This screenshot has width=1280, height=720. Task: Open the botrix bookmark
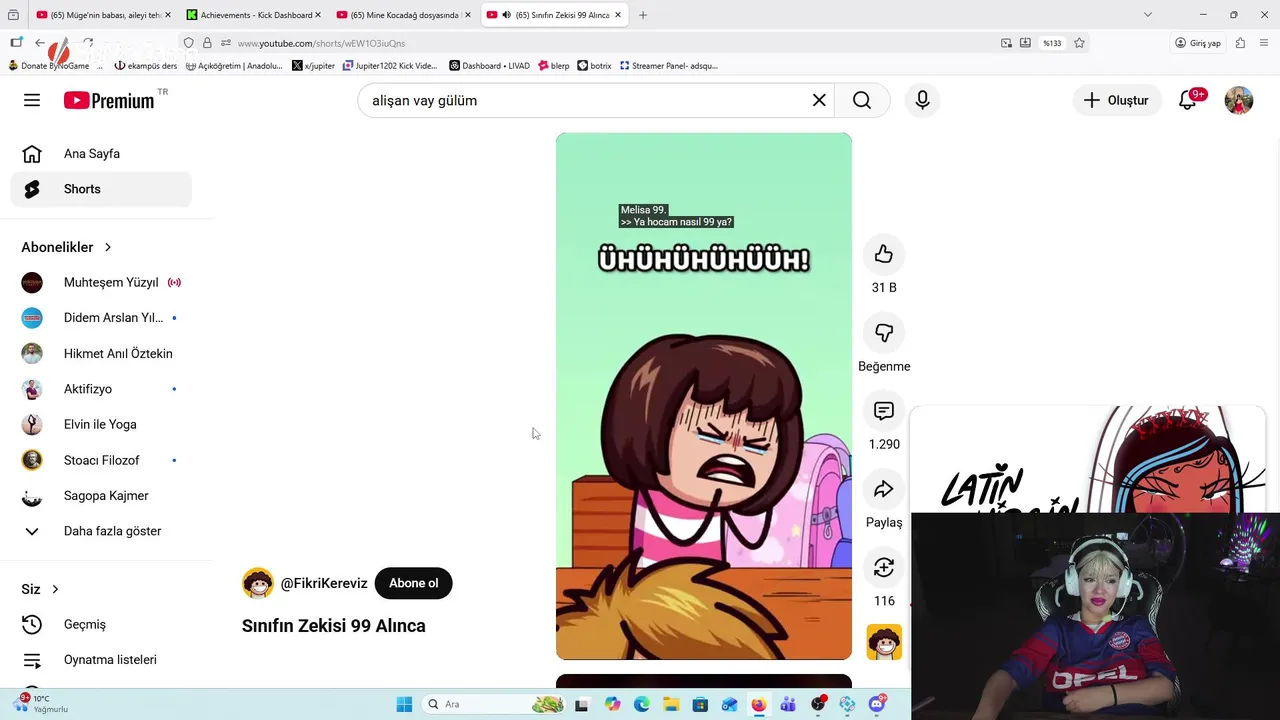(x=594, y=66)
